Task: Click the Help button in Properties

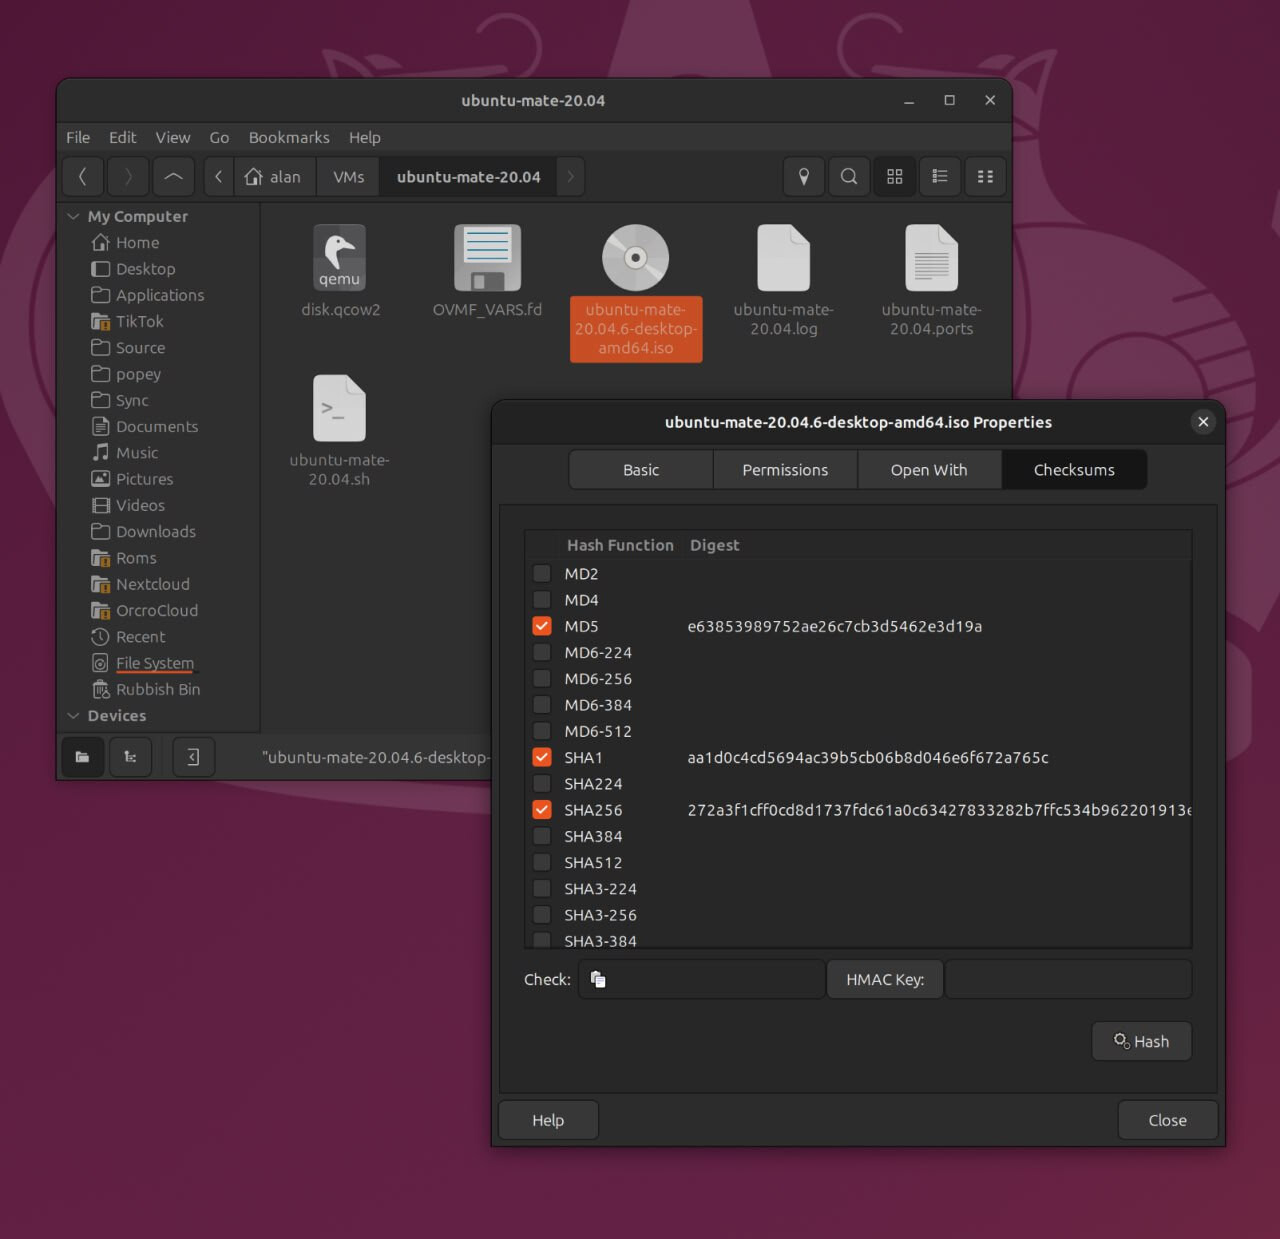Action: click(x=548, y=1120)
